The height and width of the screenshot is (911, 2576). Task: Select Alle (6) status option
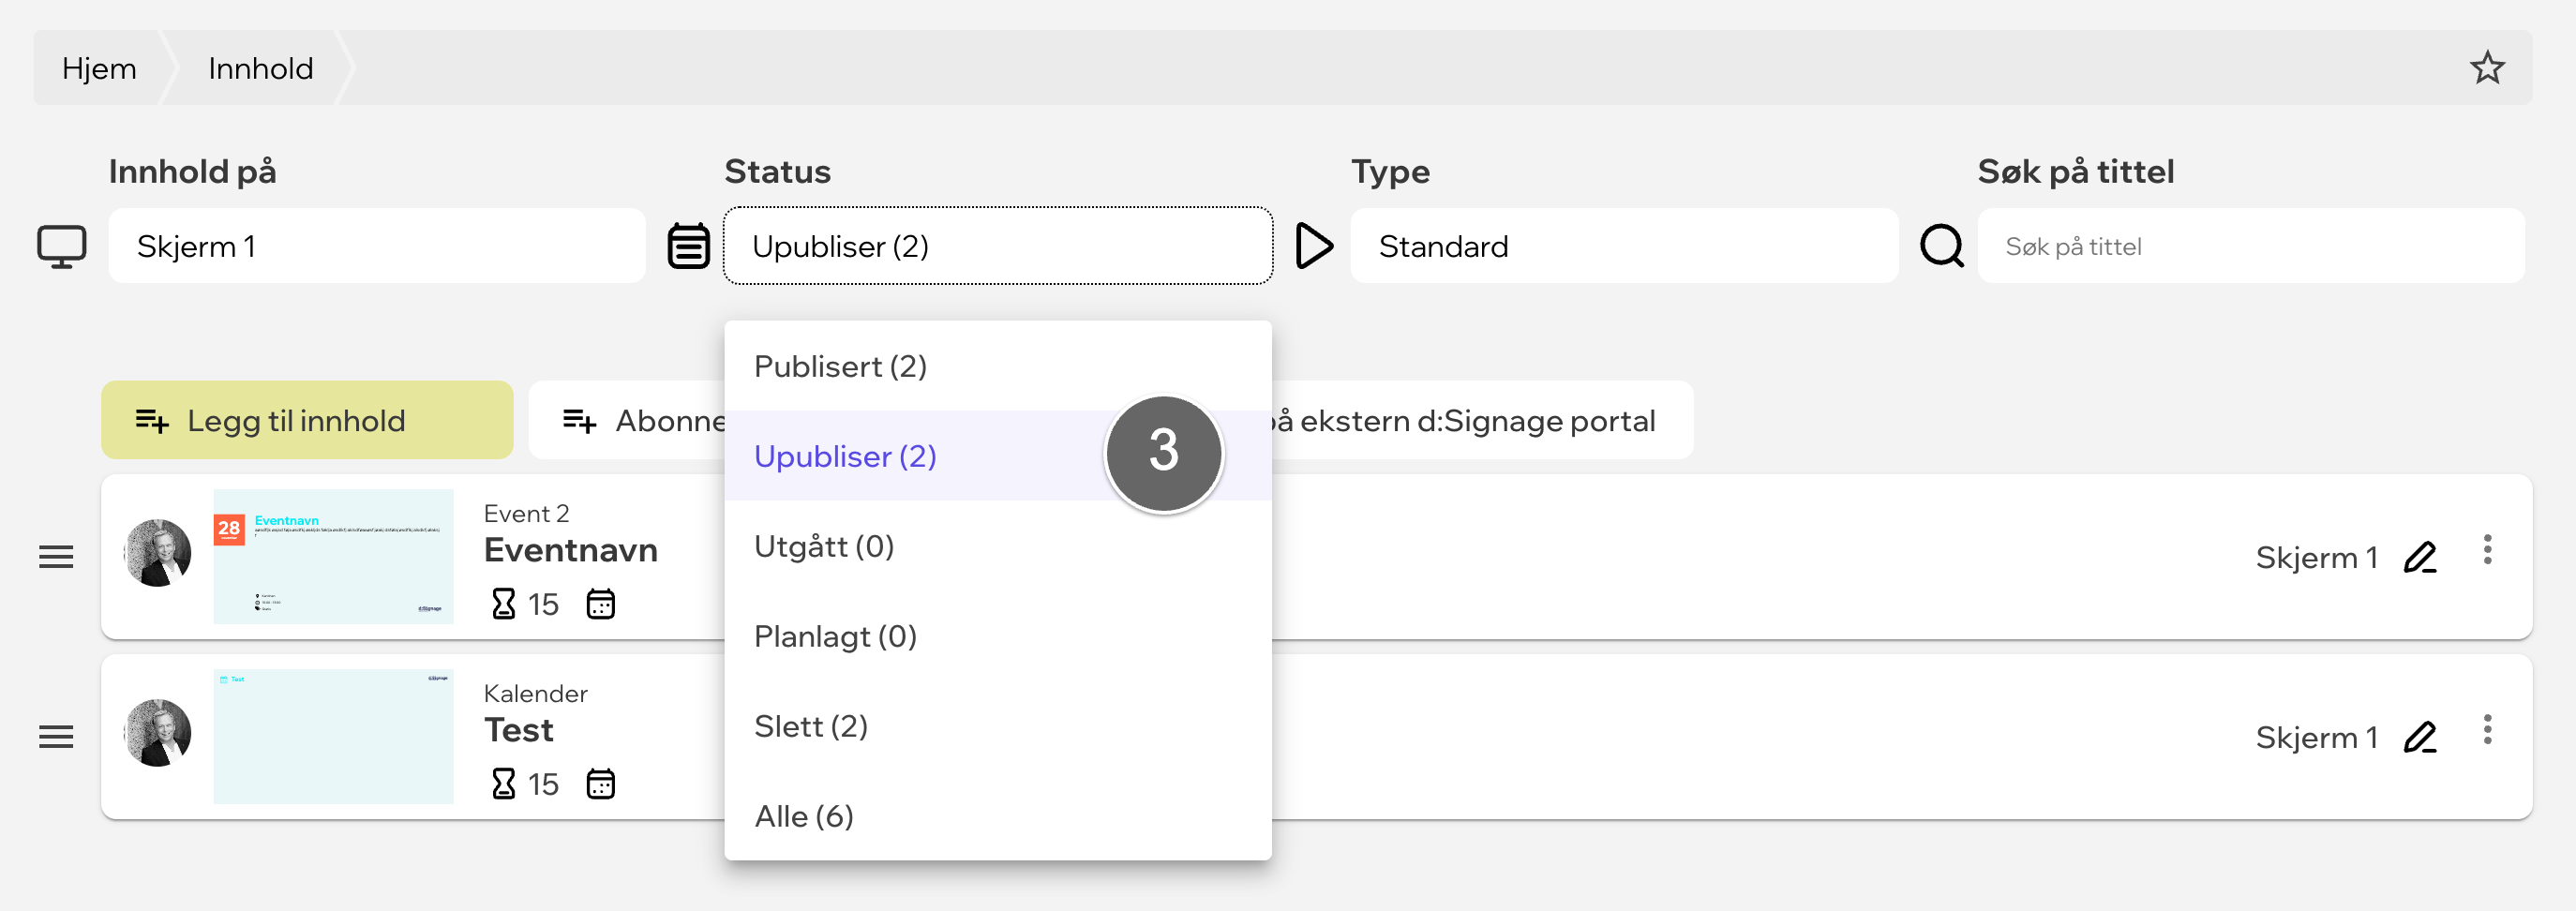point(998,816)
